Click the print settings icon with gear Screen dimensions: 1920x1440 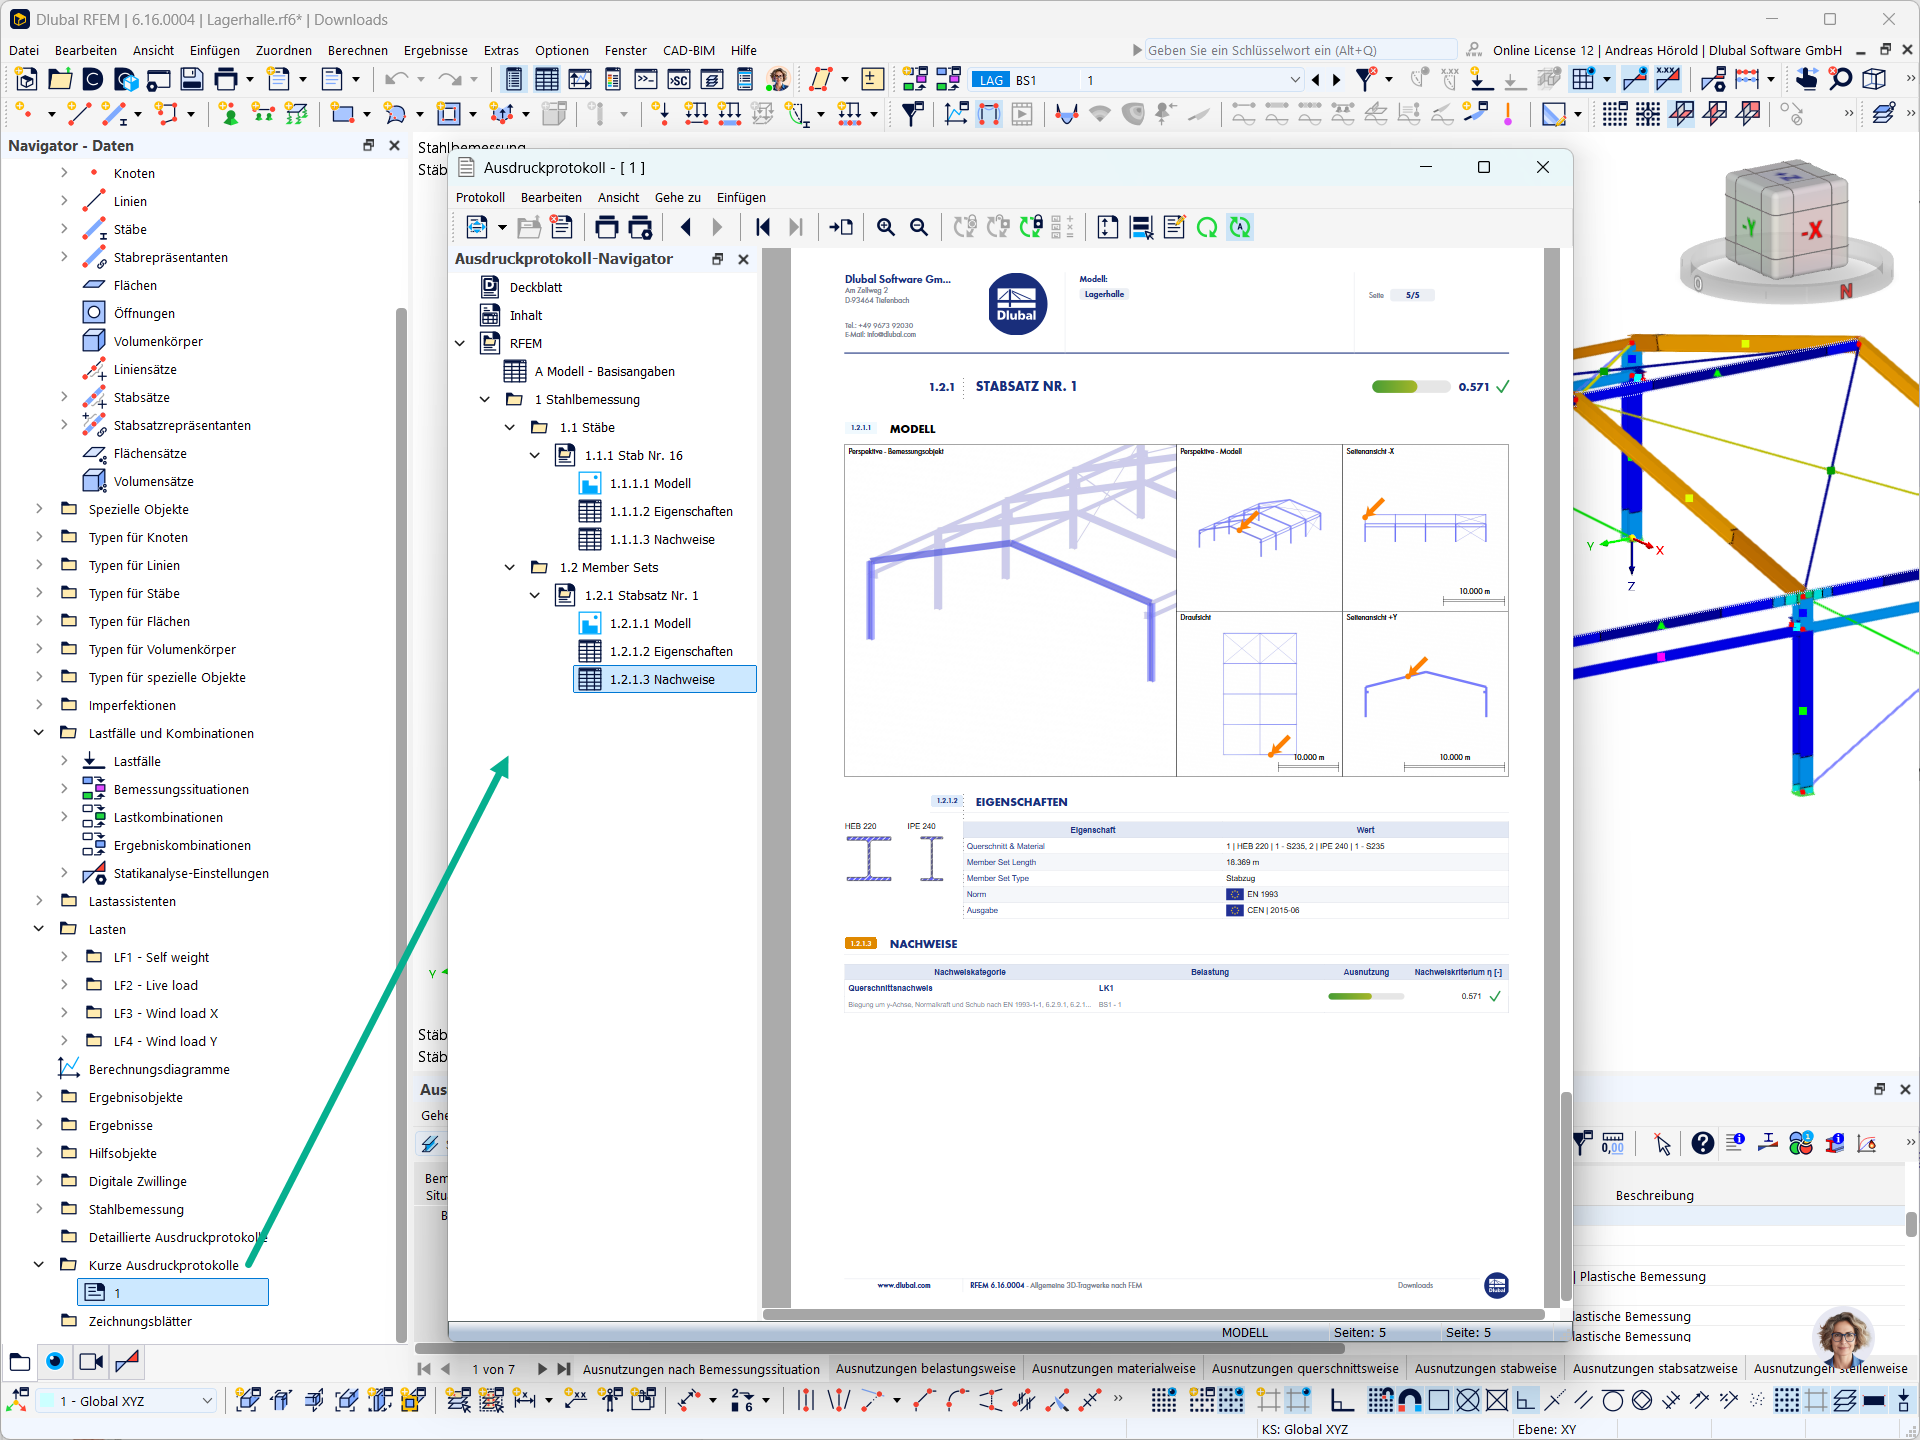pos(640,227)
